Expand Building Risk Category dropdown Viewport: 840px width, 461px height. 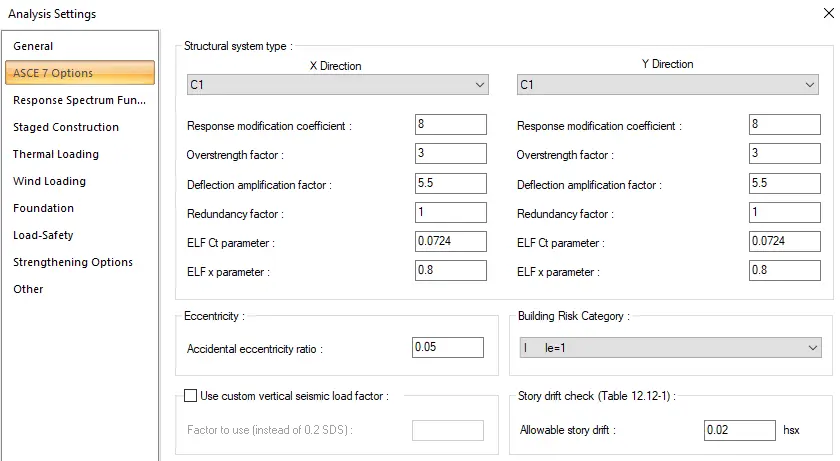click(670, 347)
